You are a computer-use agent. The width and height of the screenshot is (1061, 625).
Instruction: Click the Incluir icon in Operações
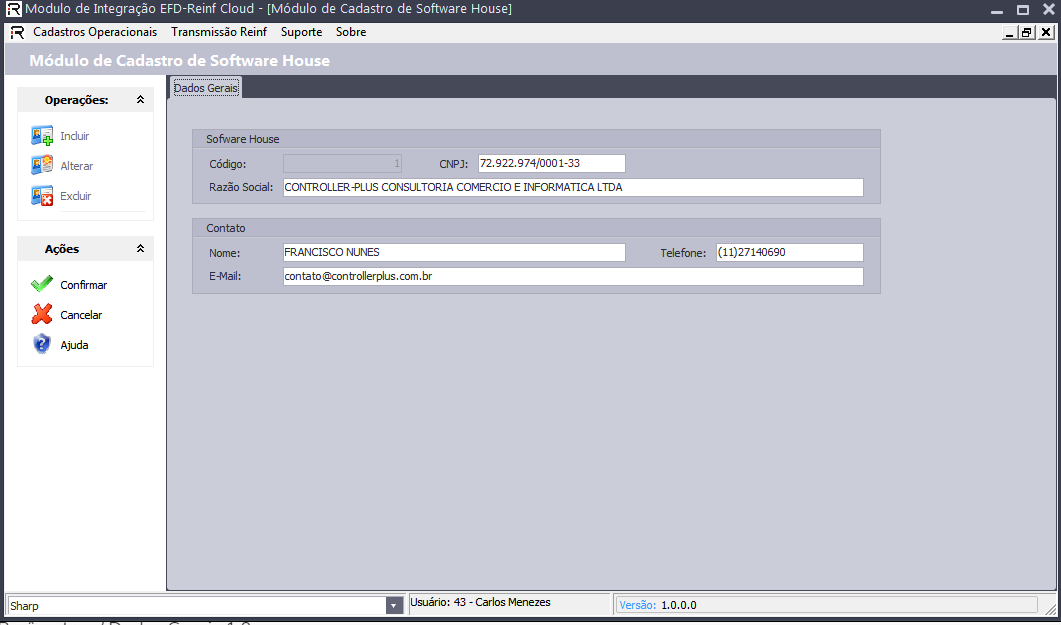point(42,136)
